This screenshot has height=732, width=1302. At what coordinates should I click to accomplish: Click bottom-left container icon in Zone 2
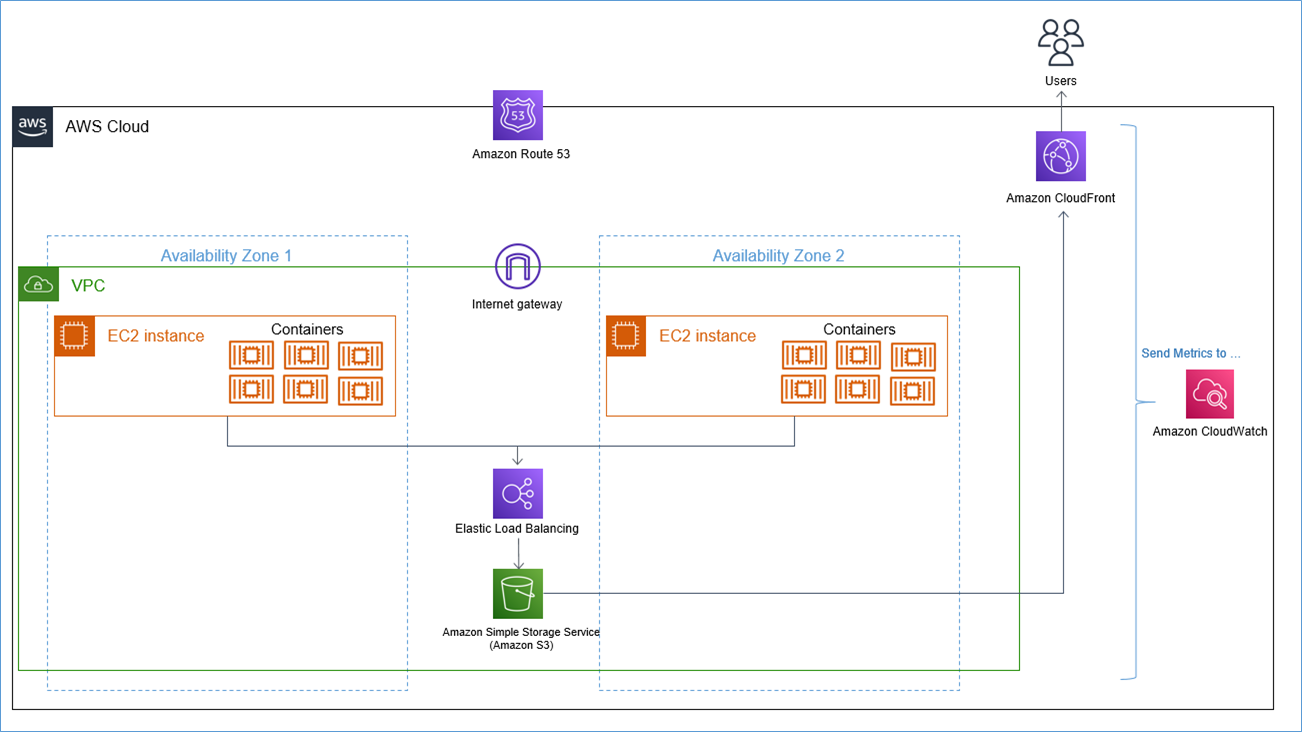(803, 389)
